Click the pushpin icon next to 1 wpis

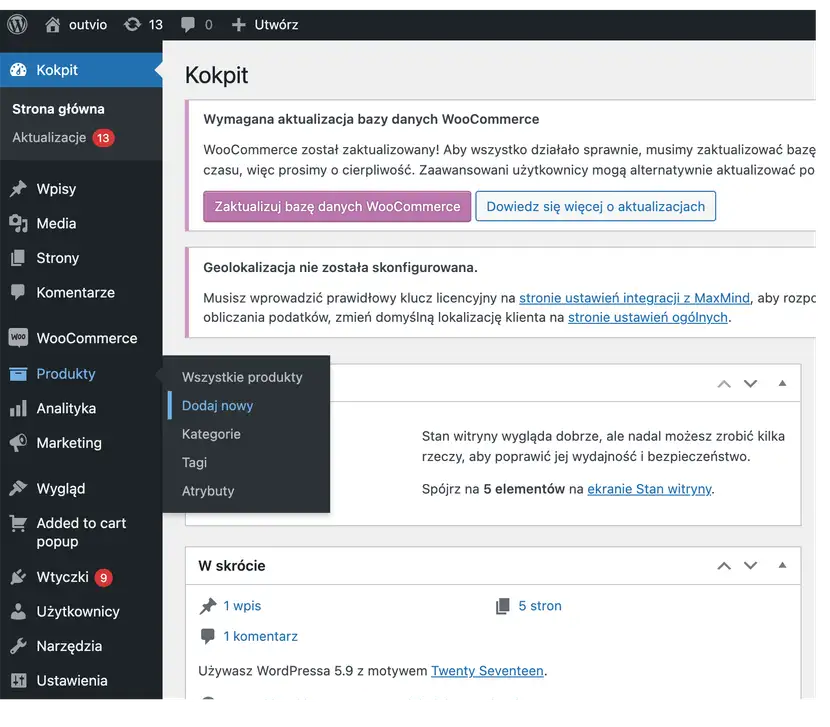[208, 606]
